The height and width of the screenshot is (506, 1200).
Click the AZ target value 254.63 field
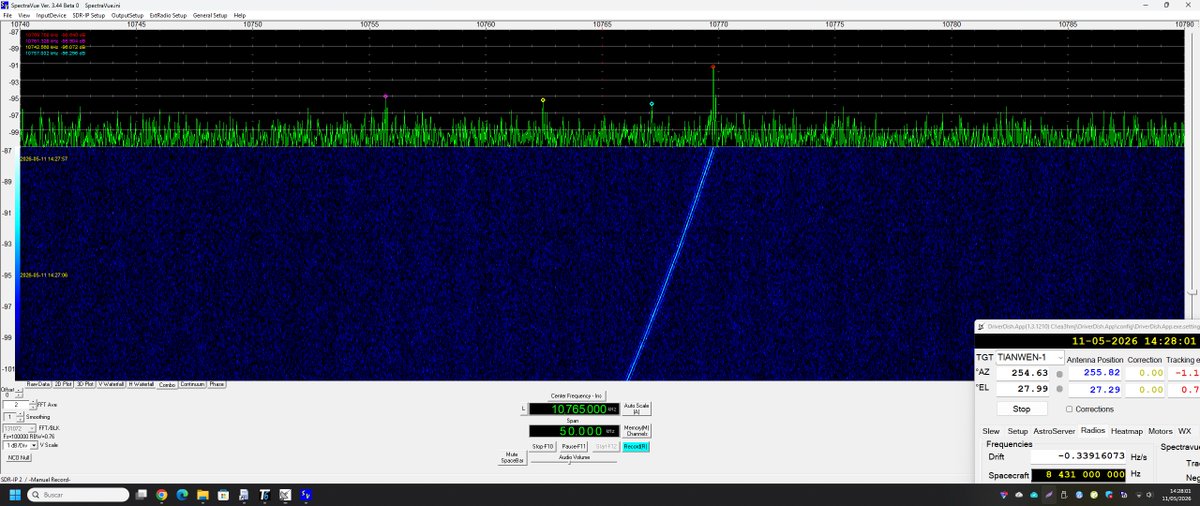pyautogui.click(x=1023, y=373)
